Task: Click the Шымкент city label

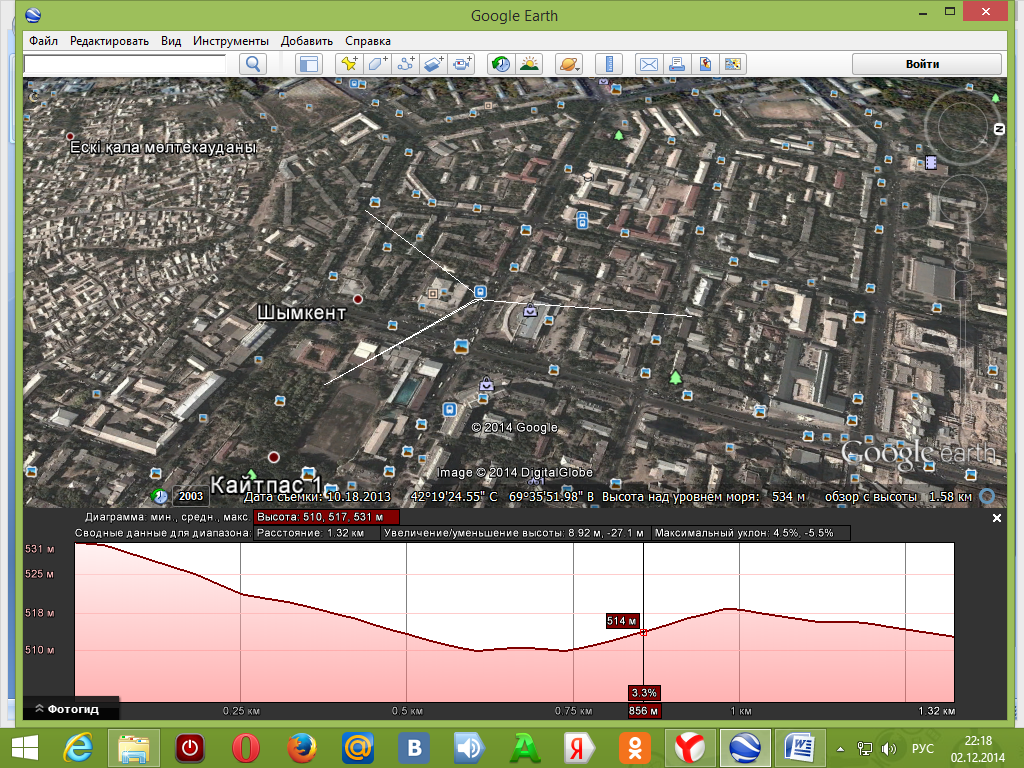Action: [301, 313]
